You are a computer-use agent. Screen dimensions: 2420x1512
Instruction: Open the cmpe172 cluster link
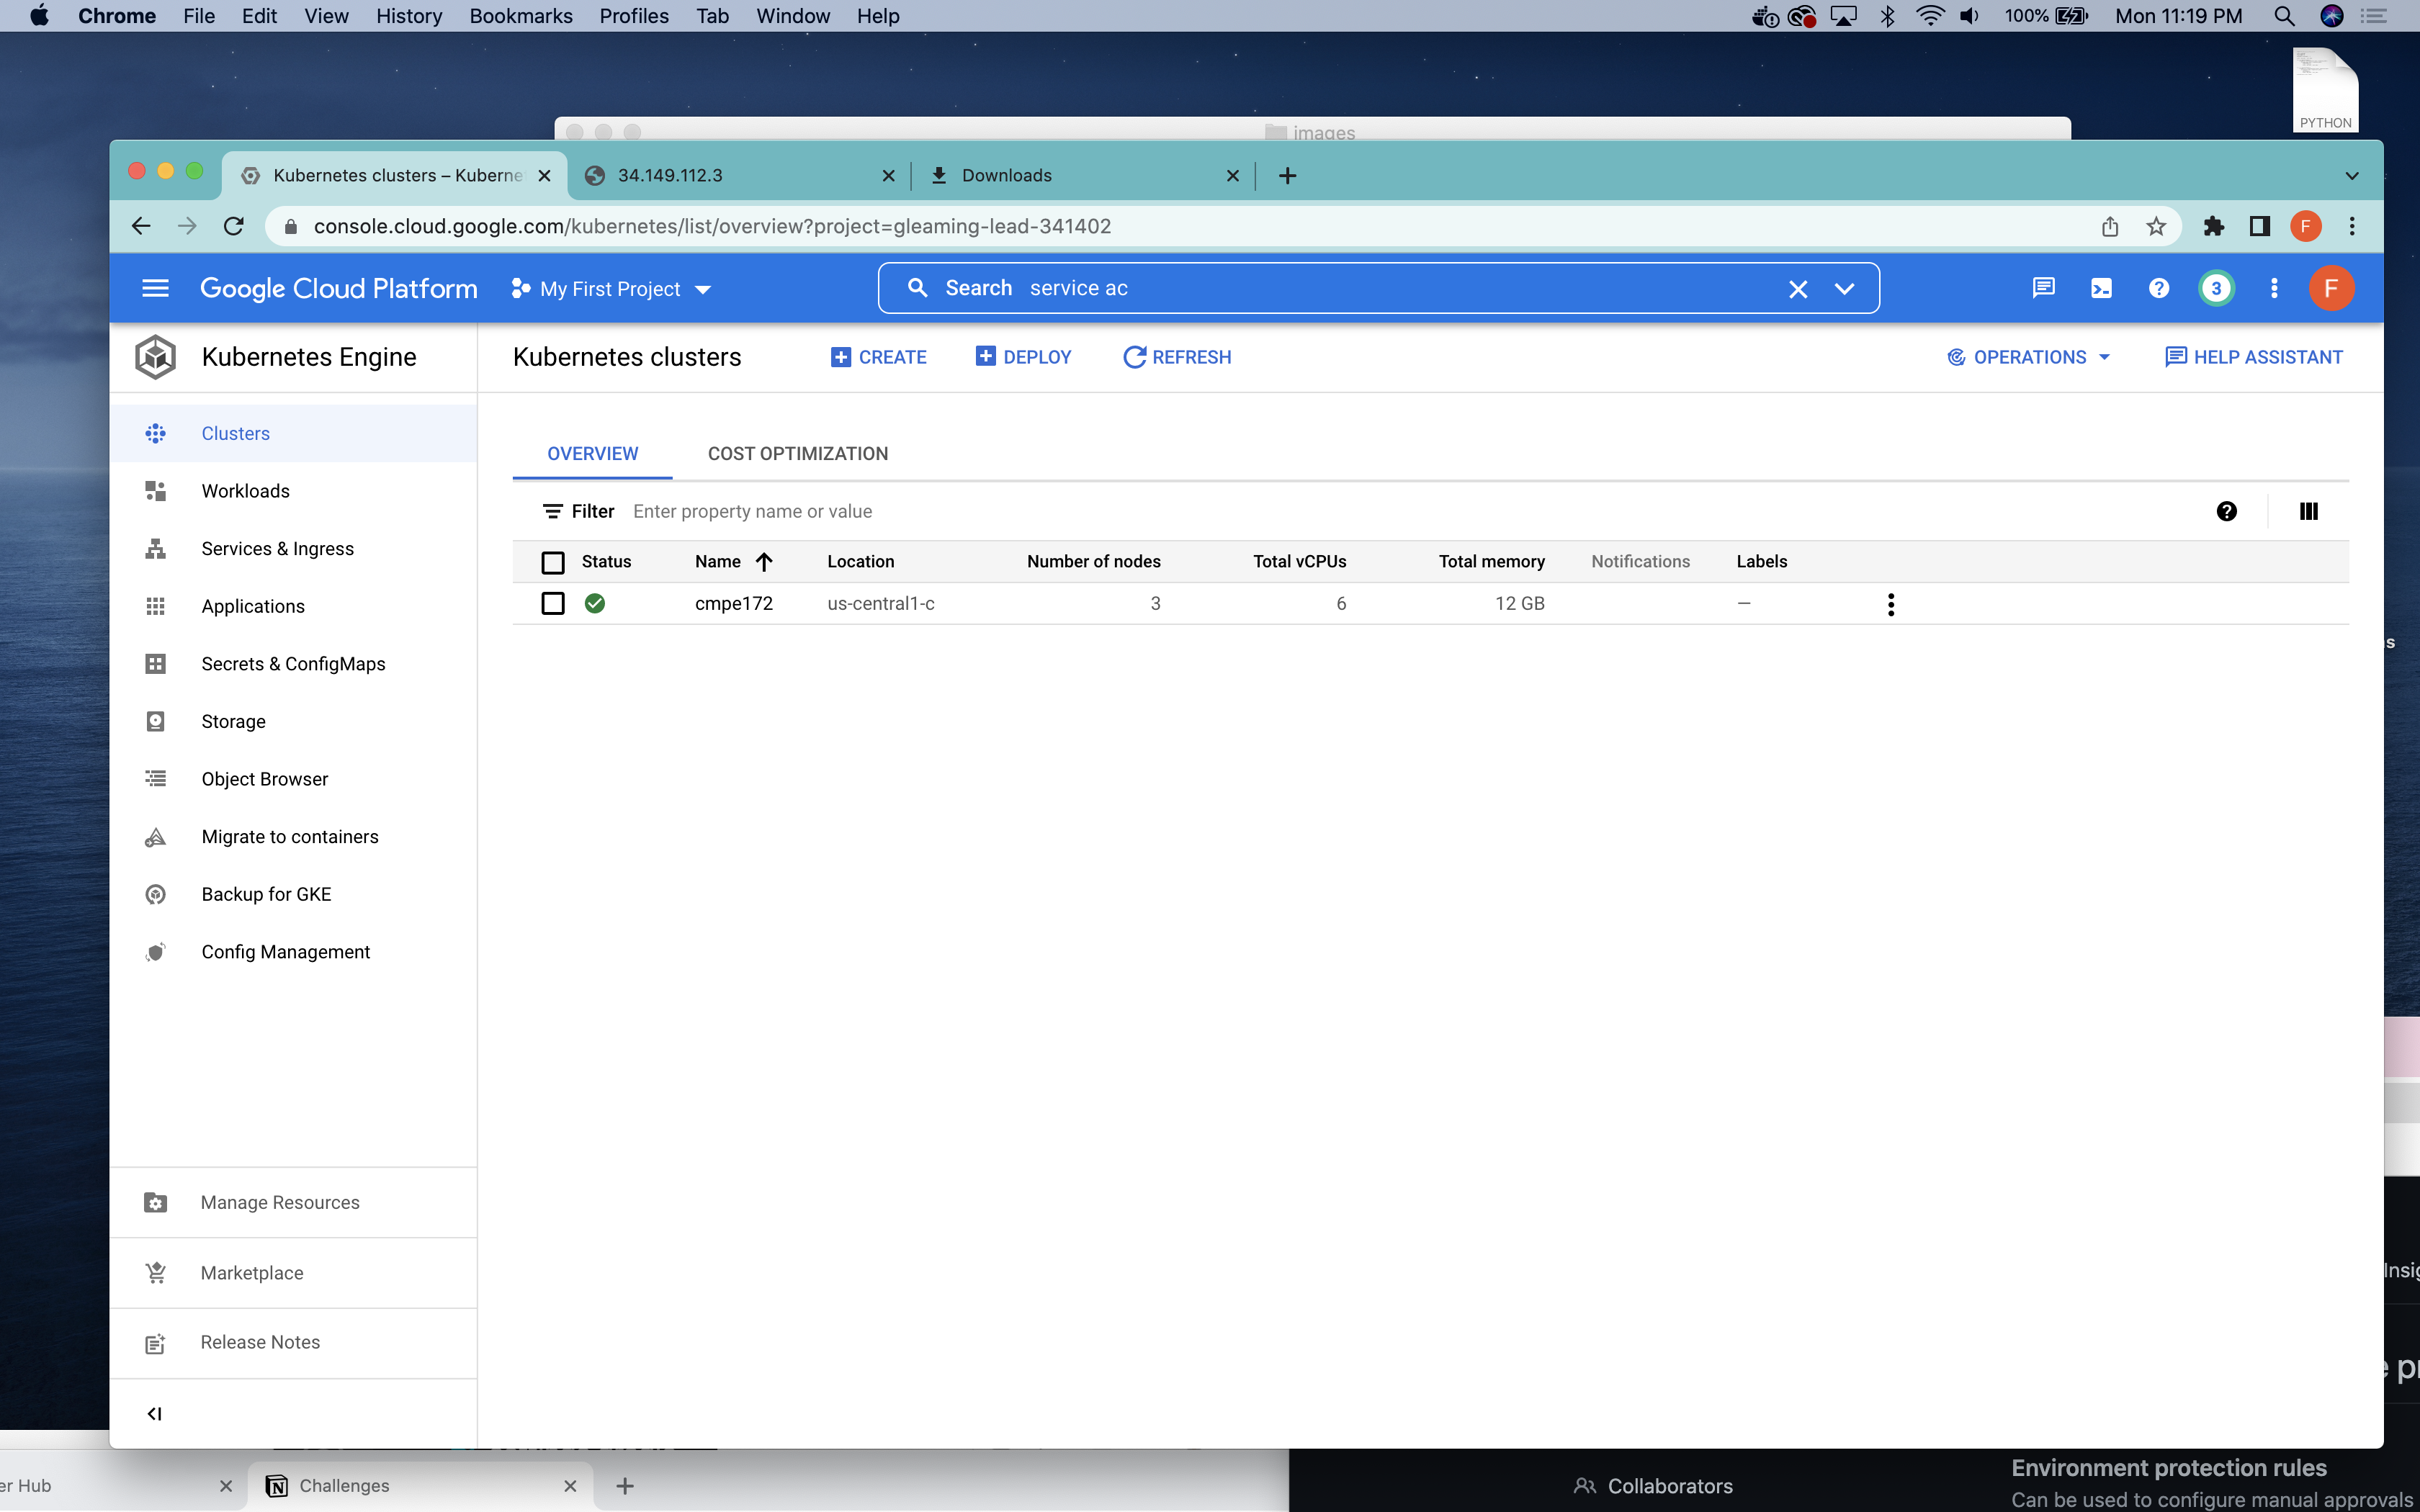click(x=733, y=603)
